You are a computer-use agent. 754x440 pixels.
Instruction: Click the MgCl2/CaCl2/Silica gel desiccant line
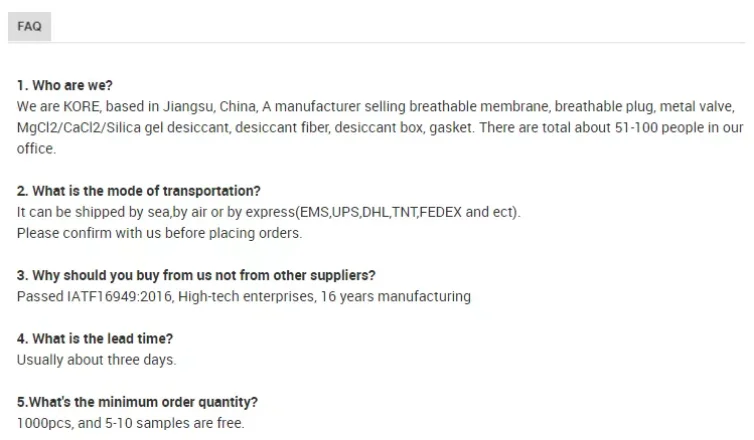pyautogui.click(x=380, y=127)
